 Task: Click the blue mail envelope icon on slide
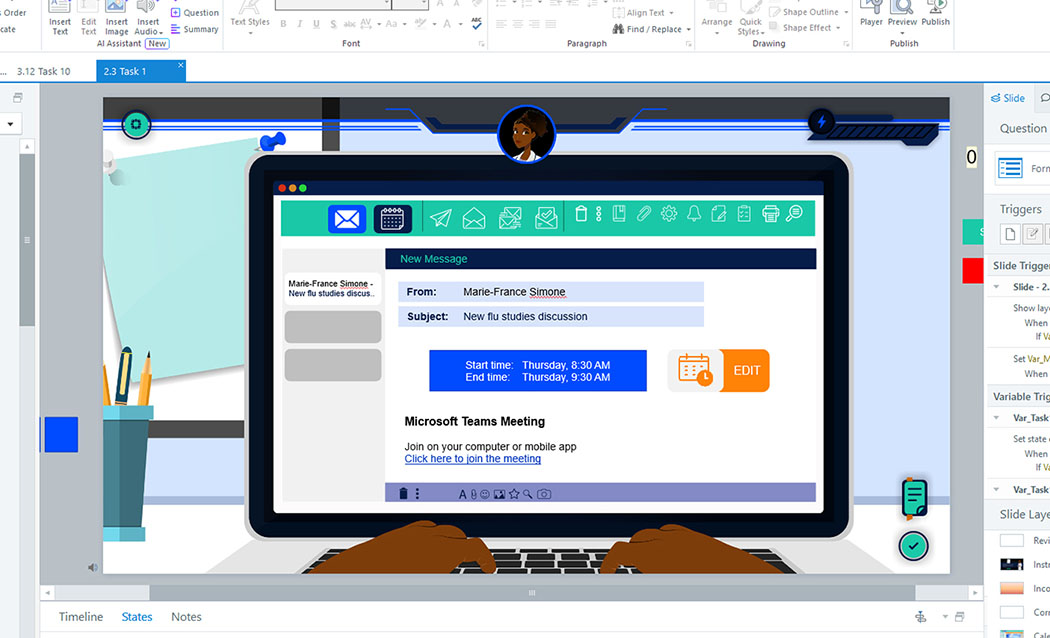pyautogui.click(x=347, y=218)
